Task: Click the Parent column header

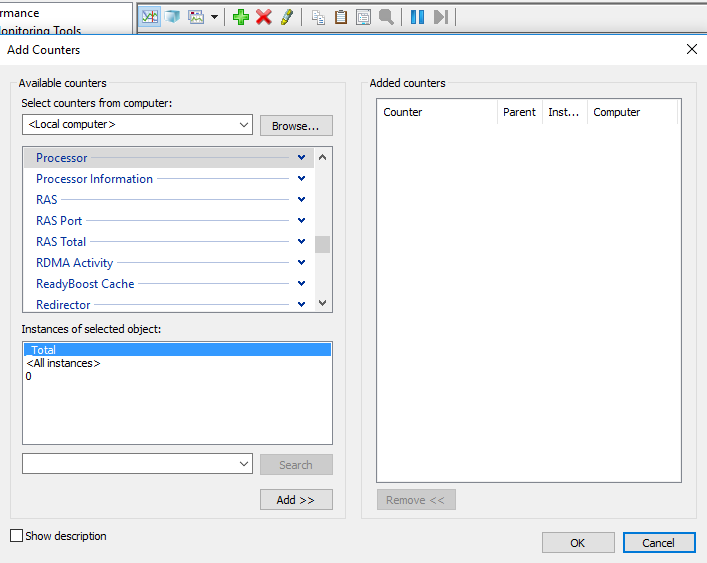Action: coord(520,112)
